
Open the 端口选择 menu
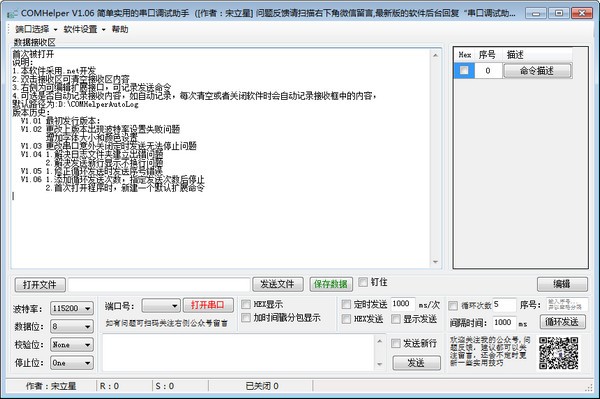coord(36,29)
